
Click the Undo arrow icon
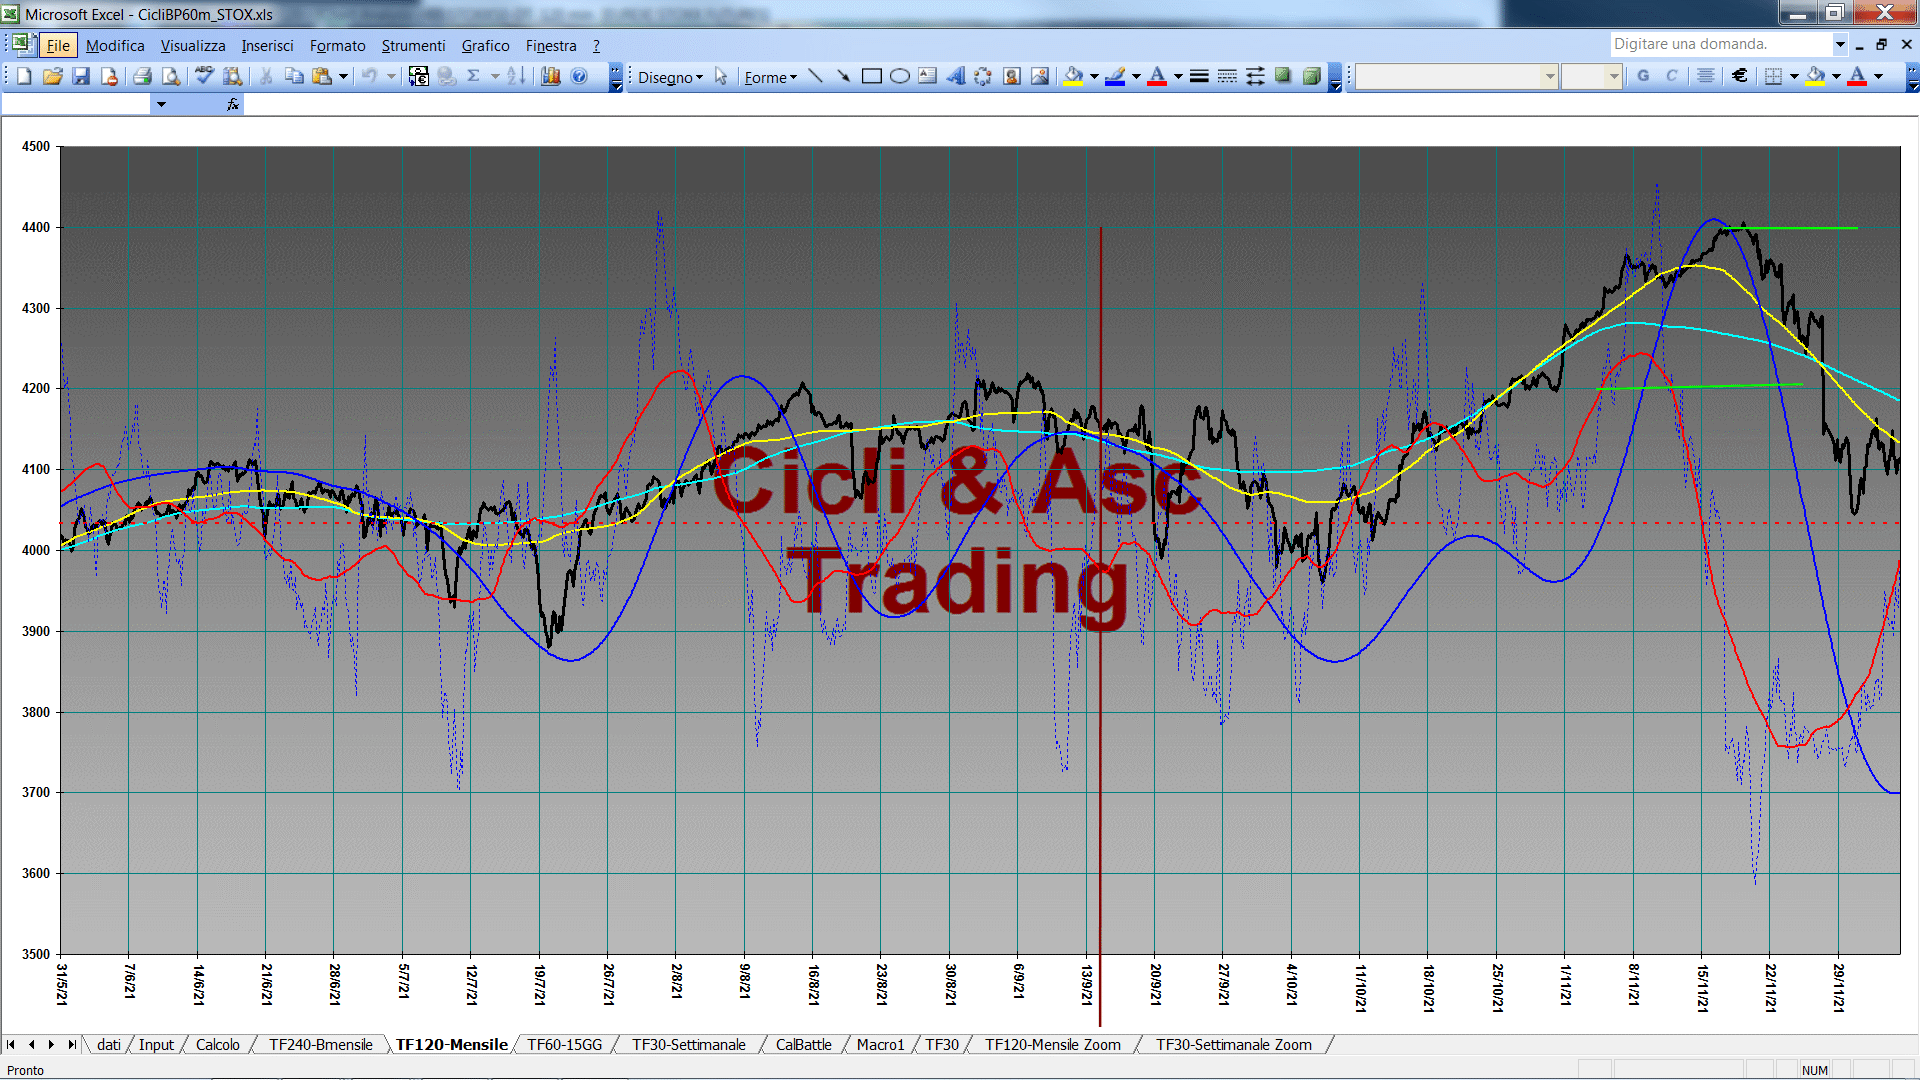[x=369, y=76]
